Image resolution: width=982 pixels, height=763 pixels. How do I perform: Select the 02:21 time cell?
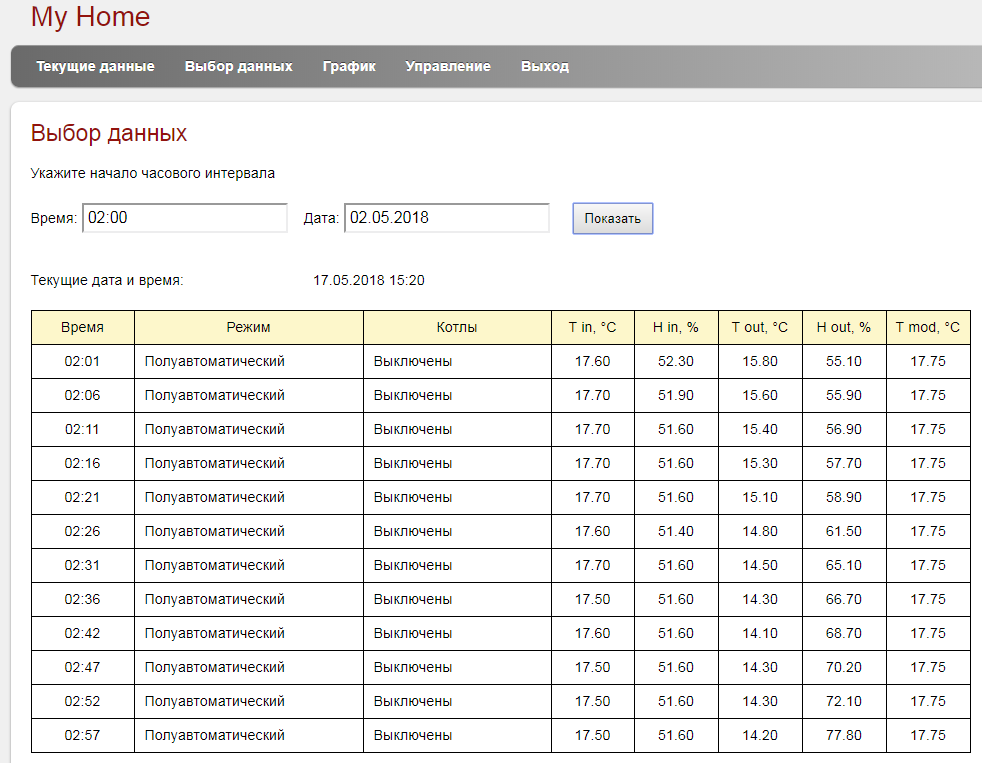[82, 497]
